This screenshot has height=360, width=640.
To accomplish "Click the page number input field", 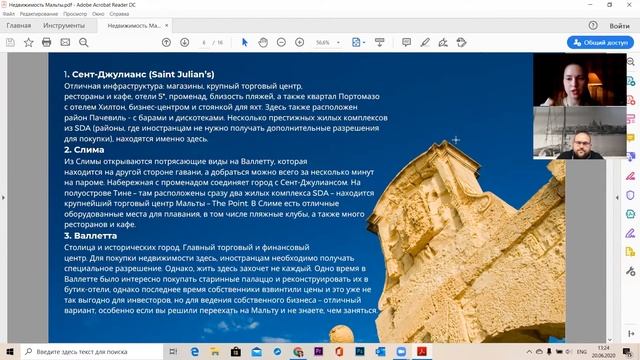I will coord(204,42).
